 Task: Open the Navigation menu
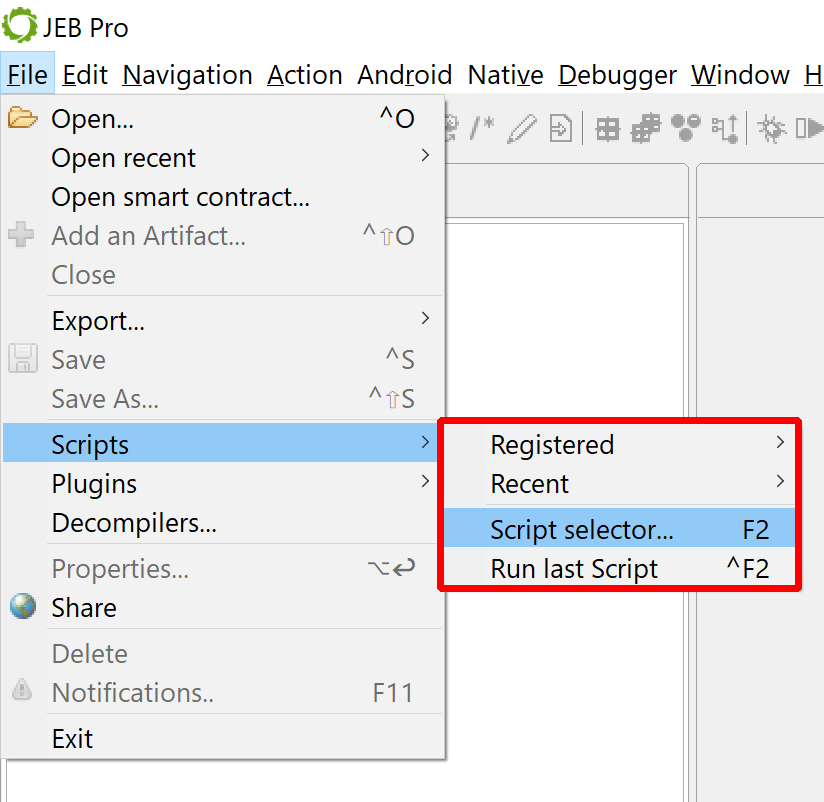point(187,75)
